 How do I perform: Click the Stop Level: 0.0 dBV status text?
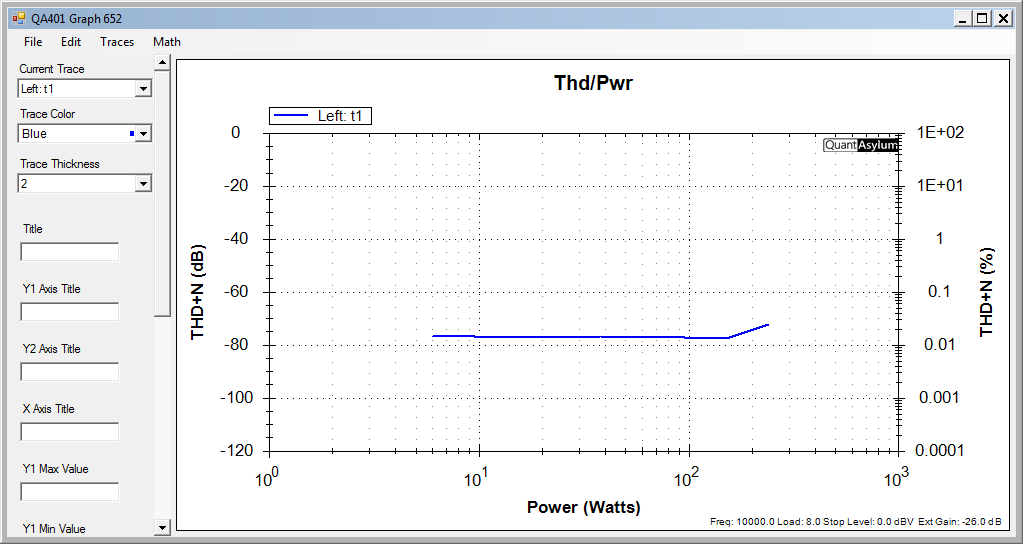pyautogui.click(x=868, y=522)
